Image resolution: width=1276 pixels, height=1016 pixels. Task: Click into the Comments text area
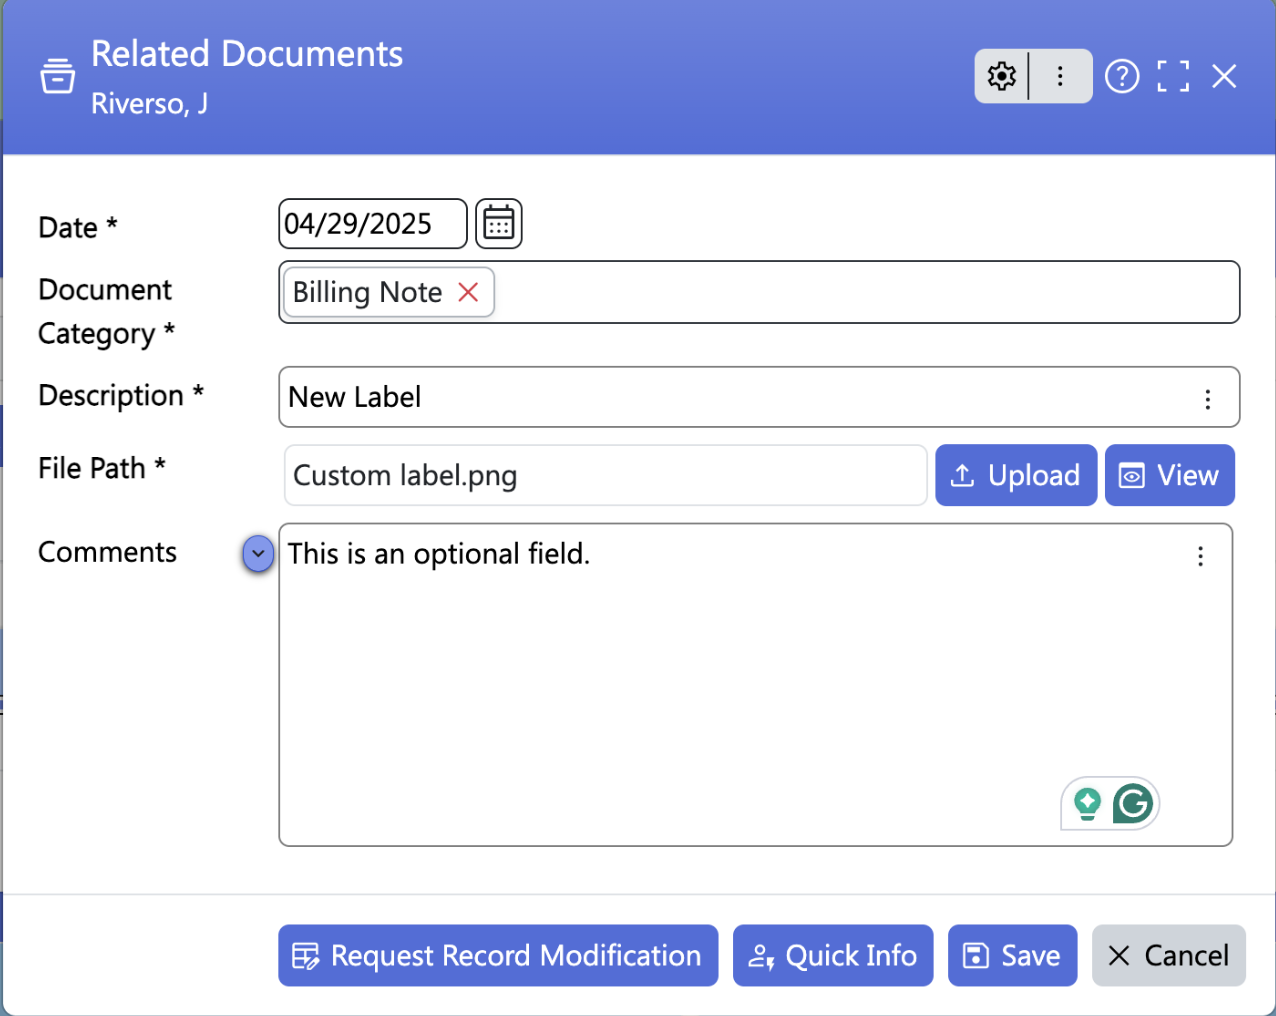(x=755, y=685)
